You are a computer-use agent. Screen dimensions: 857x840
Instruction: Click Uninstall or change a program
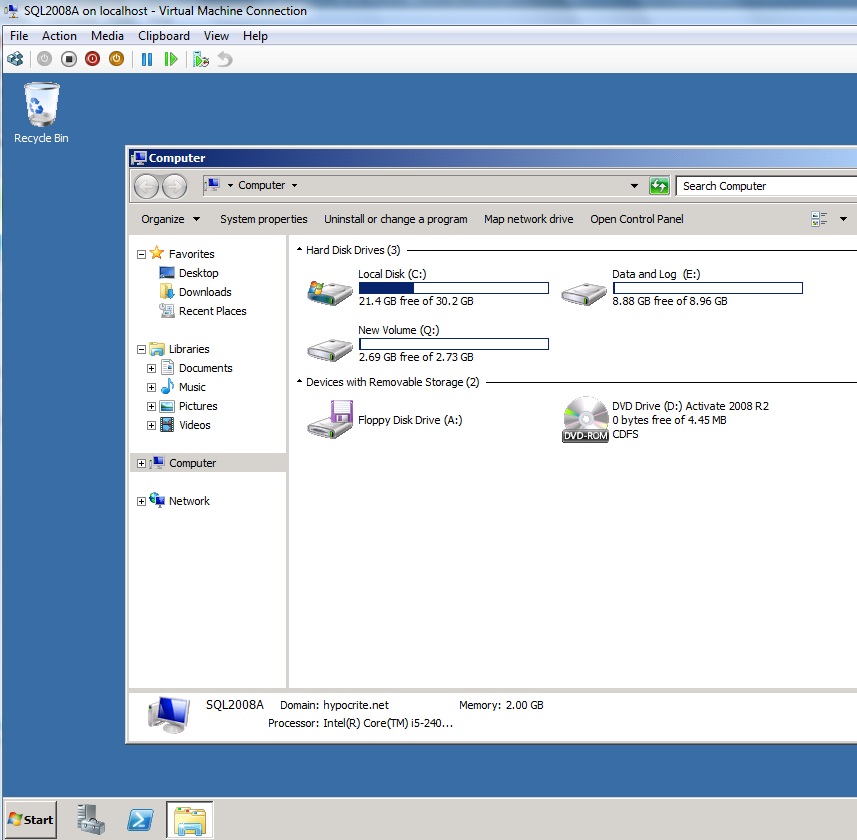[396, 219]
